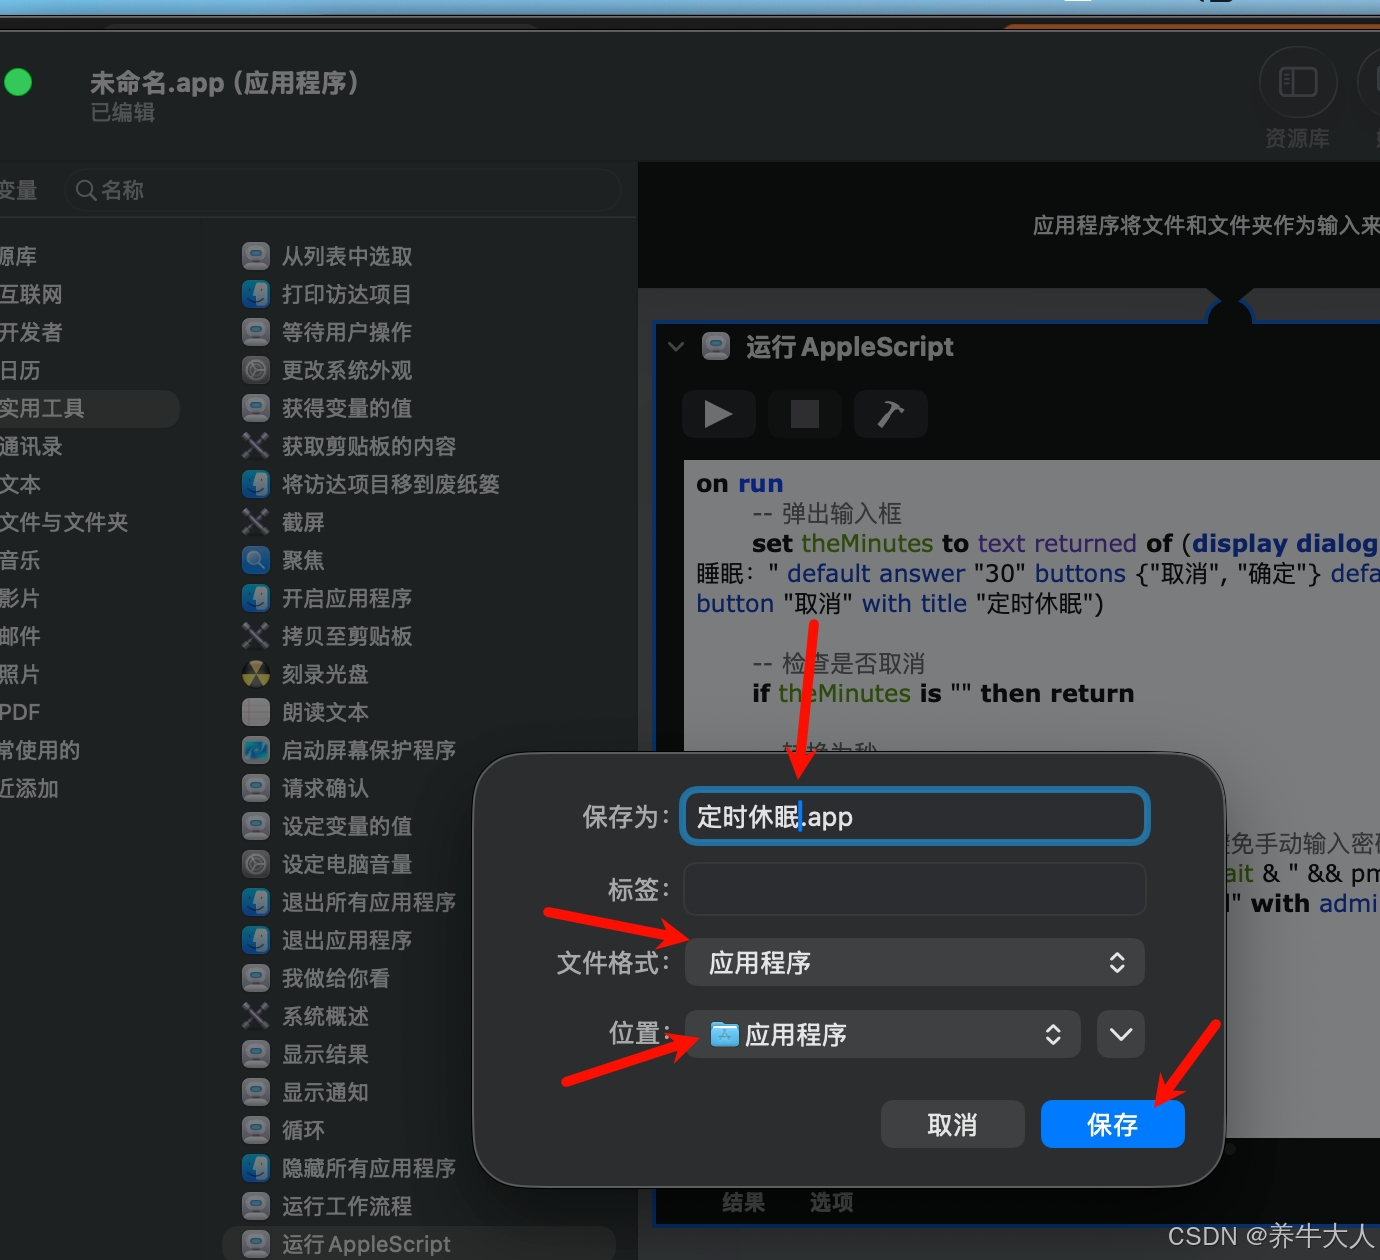Open the 位置 location dropdown

pos(883,1034)
